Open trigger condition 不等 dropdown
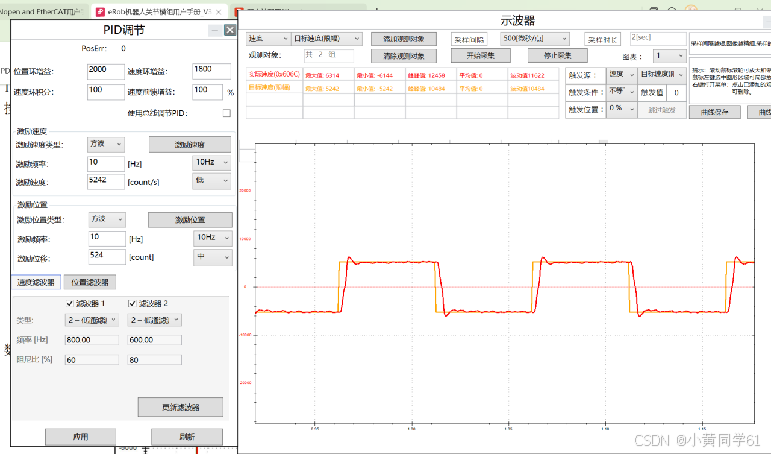The width and height of the screenshot is (771, 454). (622, 92)
